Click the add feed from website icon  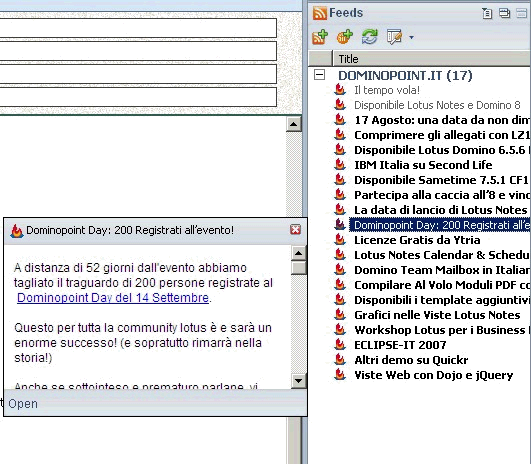pos(345,37)
